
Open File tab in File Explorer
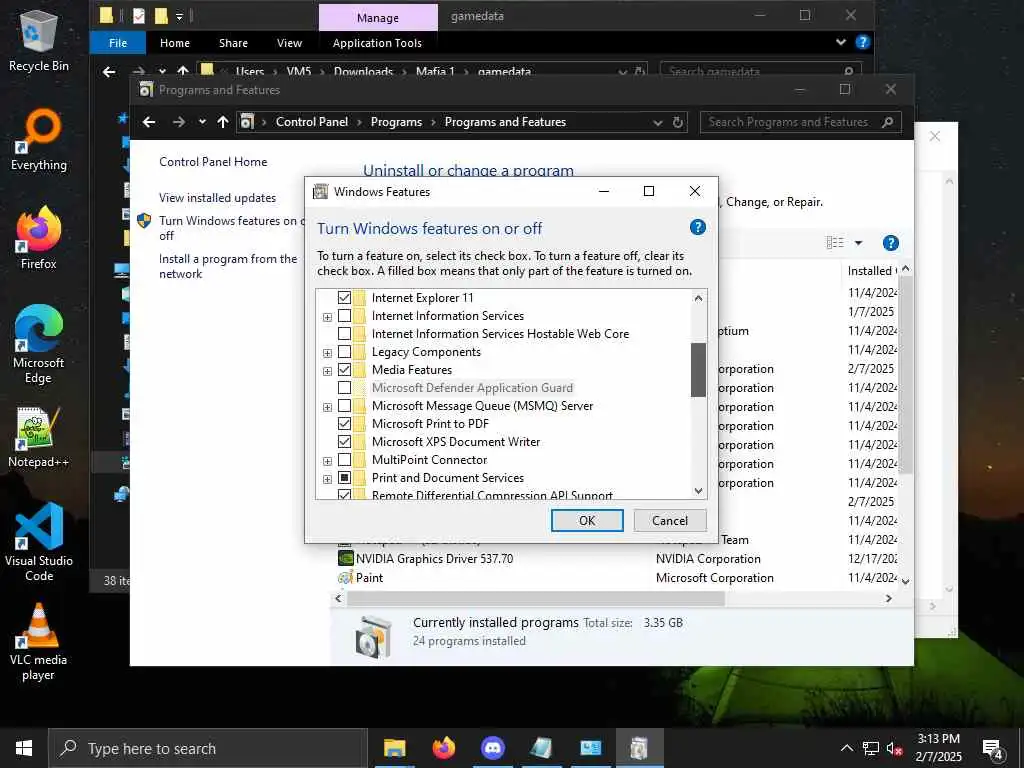[118, 43]
